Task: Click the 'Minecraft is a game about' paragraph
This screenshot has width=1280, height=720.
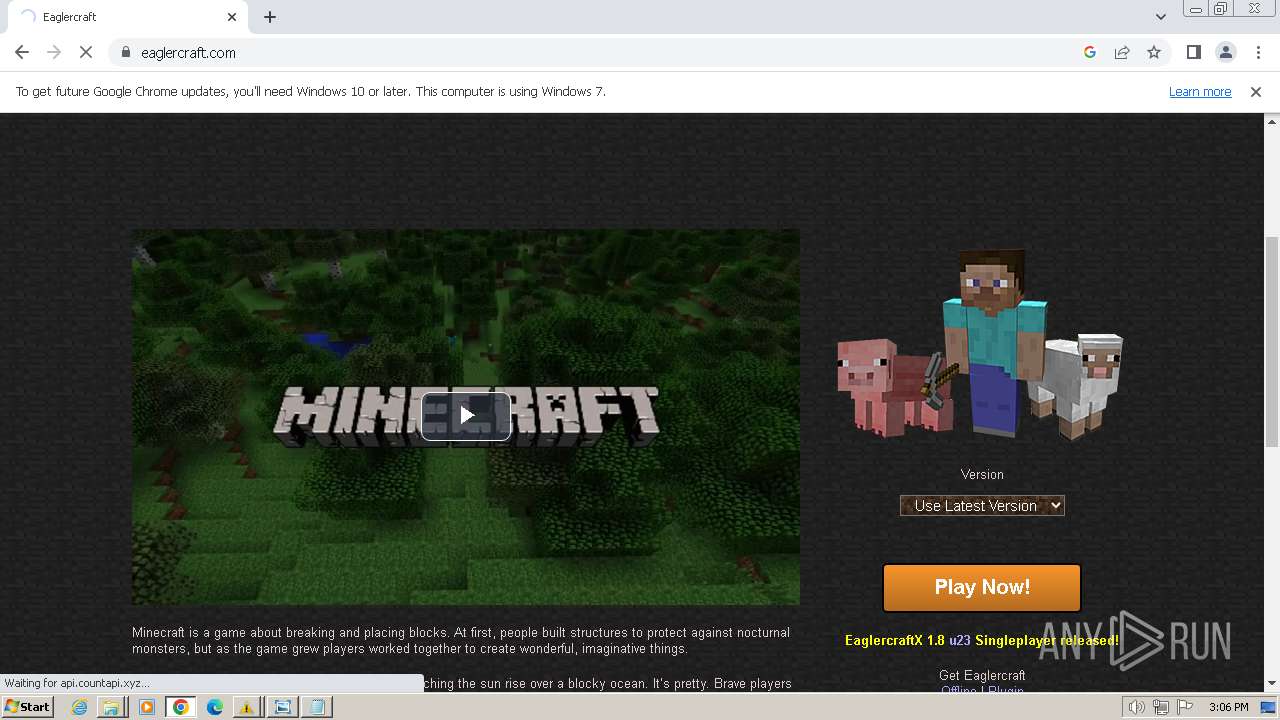Action: click(461, 640)
